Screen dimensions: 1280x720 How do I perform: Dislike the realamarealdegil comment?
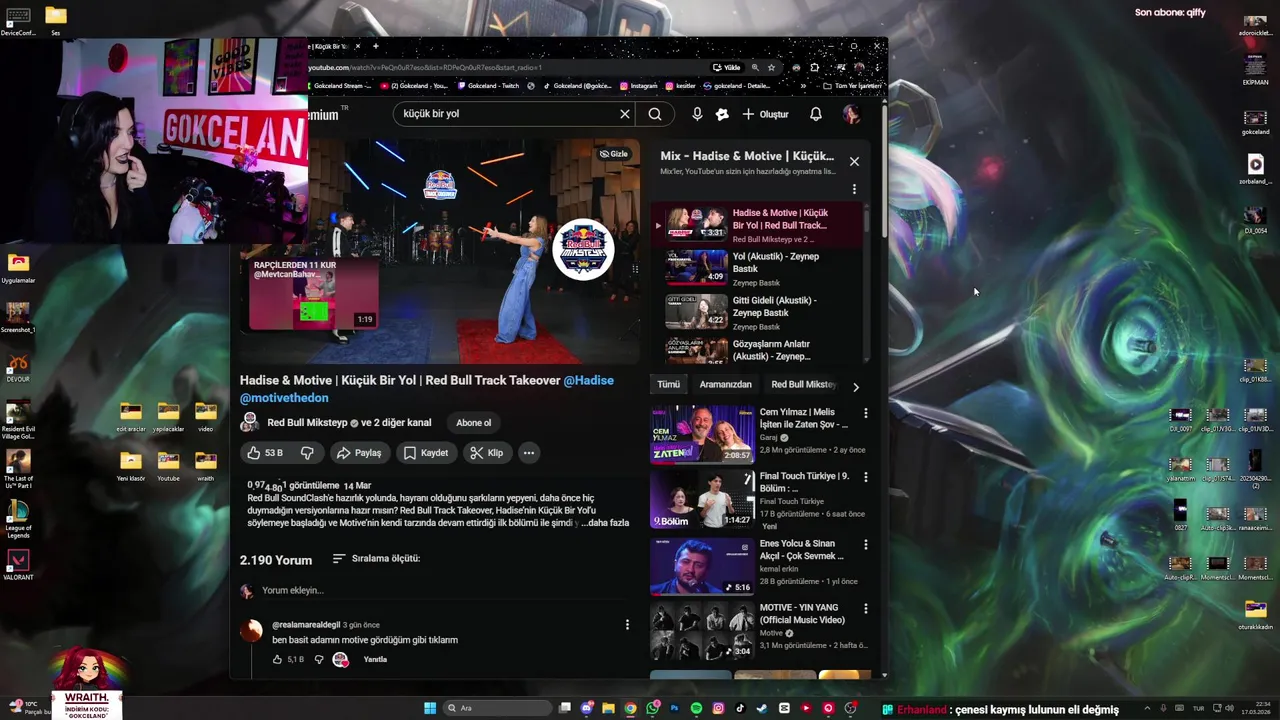(319, 660)
